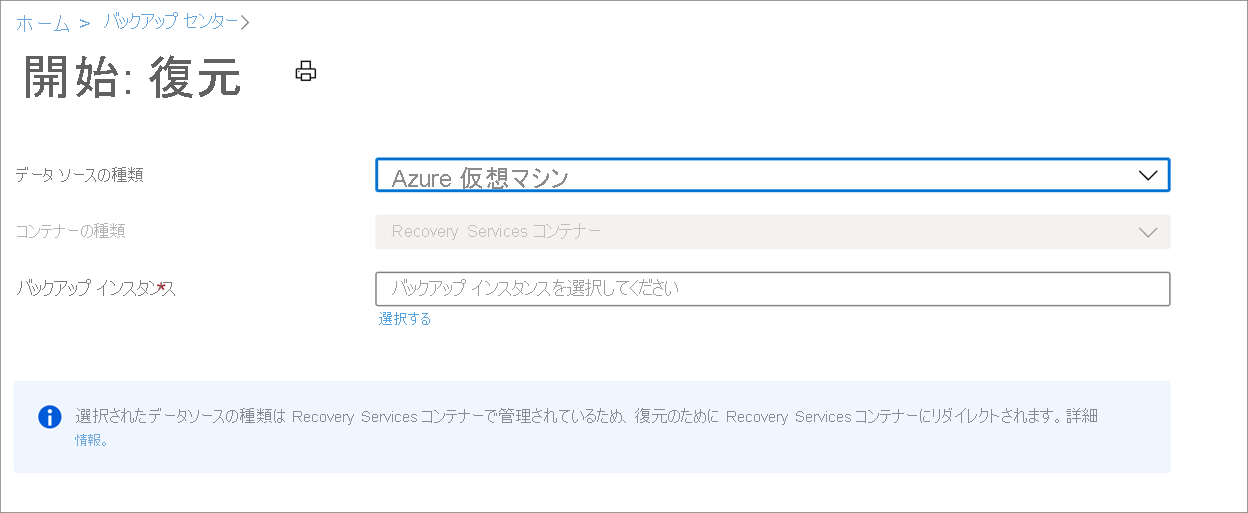The height and width of the screenshot is (513, 1248).
Task: Click the コンテナーの種類 label
Action: 70,231
